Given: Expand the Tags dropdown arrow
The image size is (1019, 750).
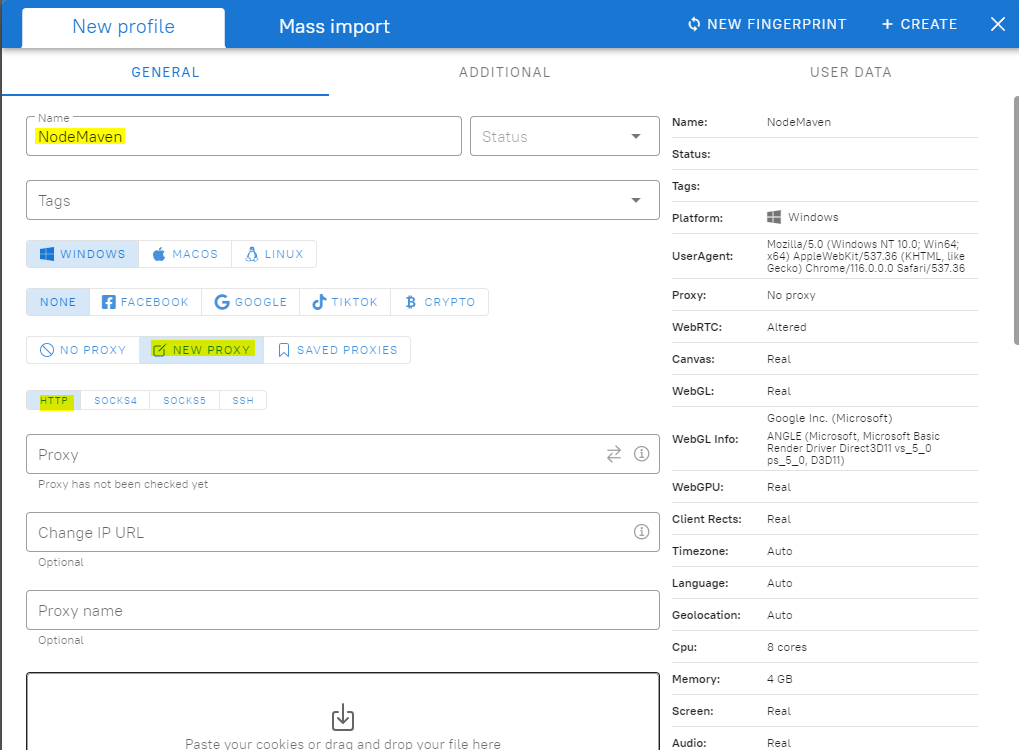Looking at the screenshot, I should (636, 201).
